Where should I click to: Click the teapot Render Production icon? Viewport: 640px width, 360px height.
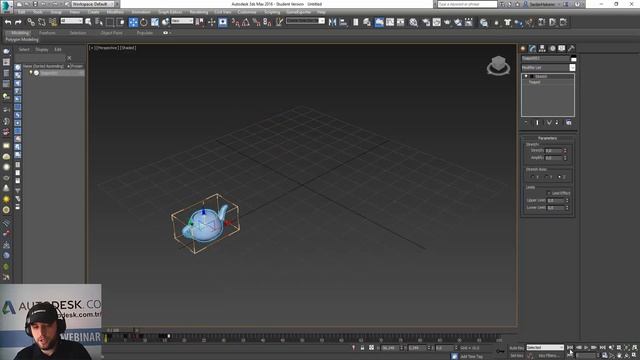point(447,22)
